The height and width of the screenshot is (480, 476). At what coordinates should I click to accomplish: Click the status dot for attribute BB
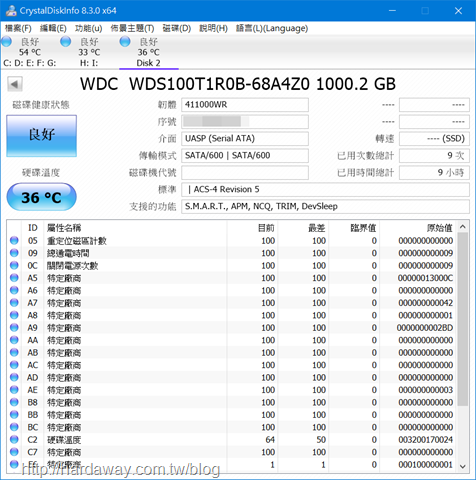[x=14, y=415]
